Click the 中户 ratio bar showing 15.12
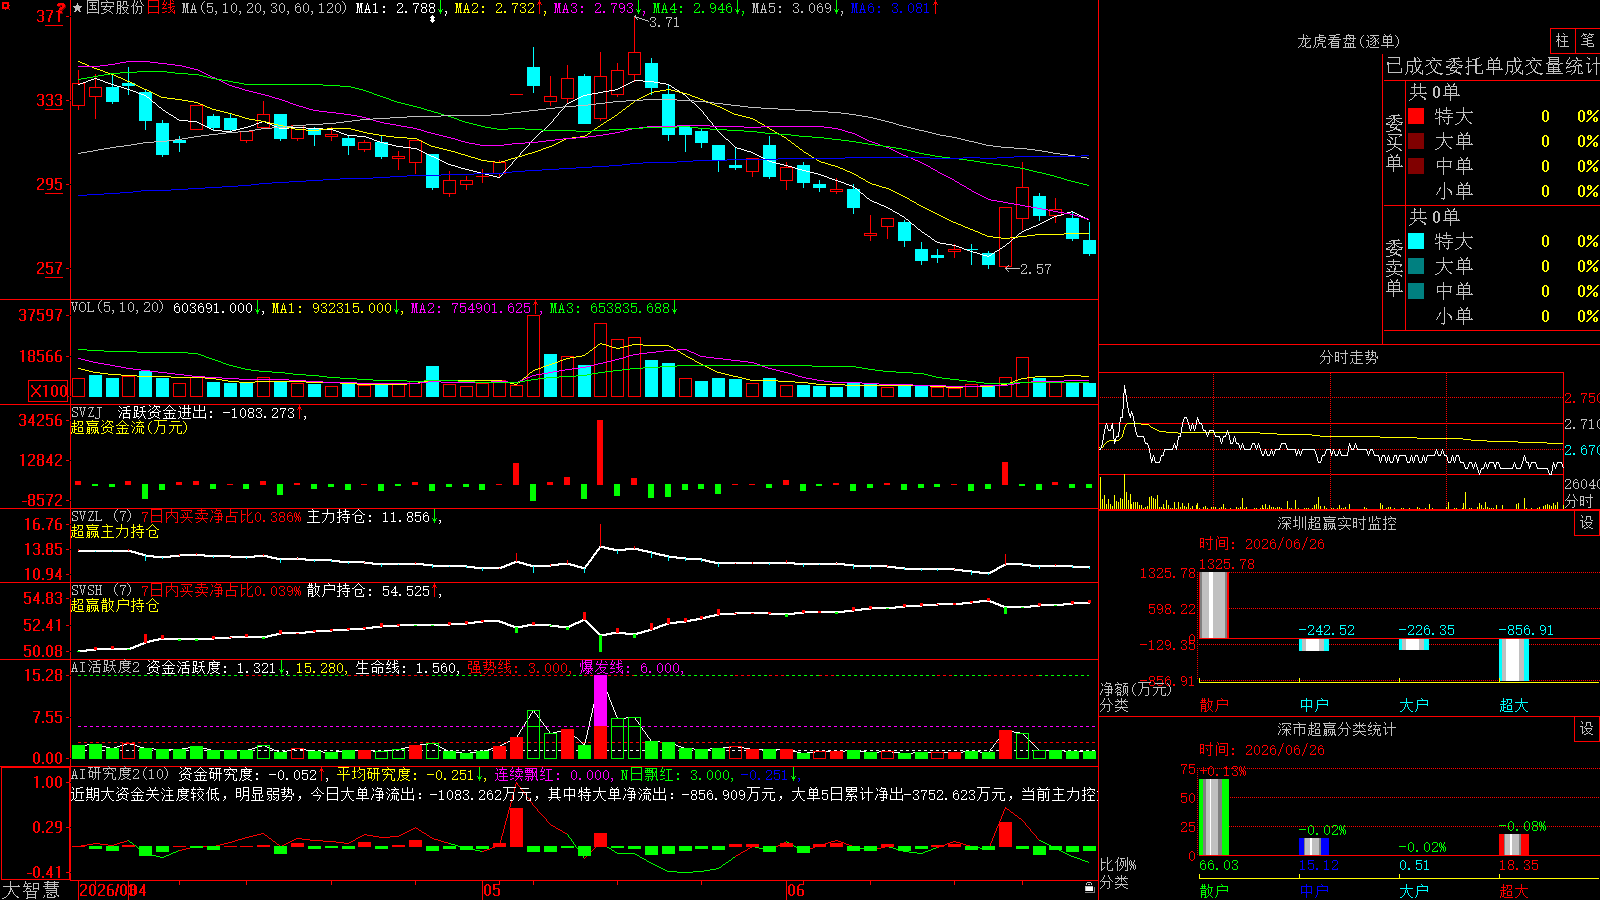This screenshot has height=900, width=1600. pos(1314,847)
